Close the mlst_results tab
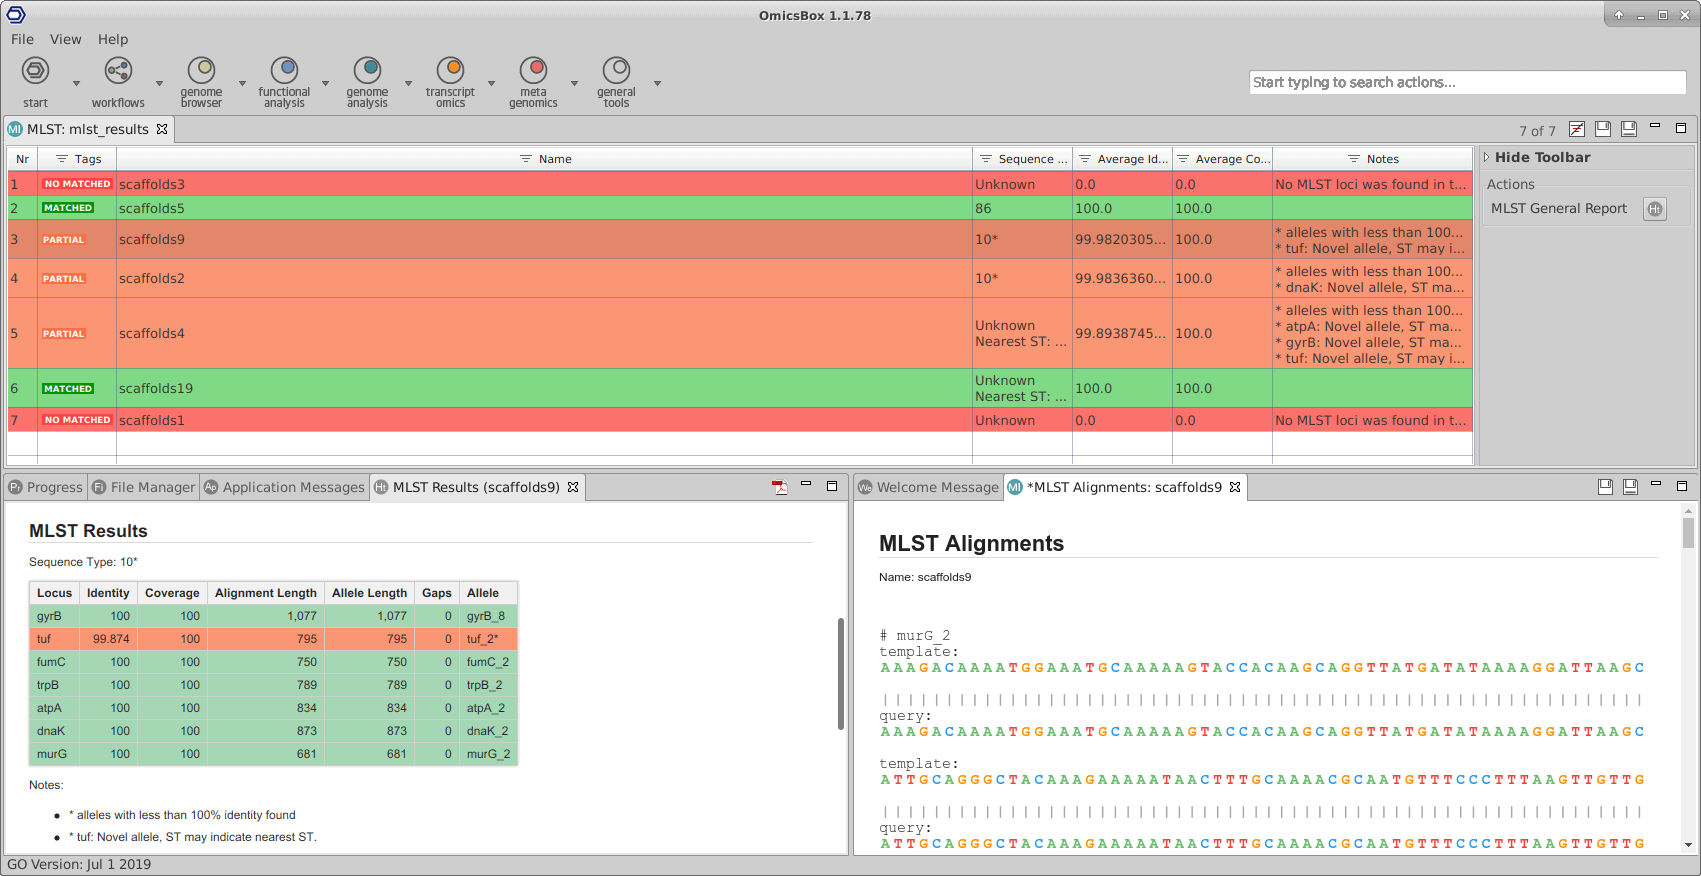 (x=162, y=129)
